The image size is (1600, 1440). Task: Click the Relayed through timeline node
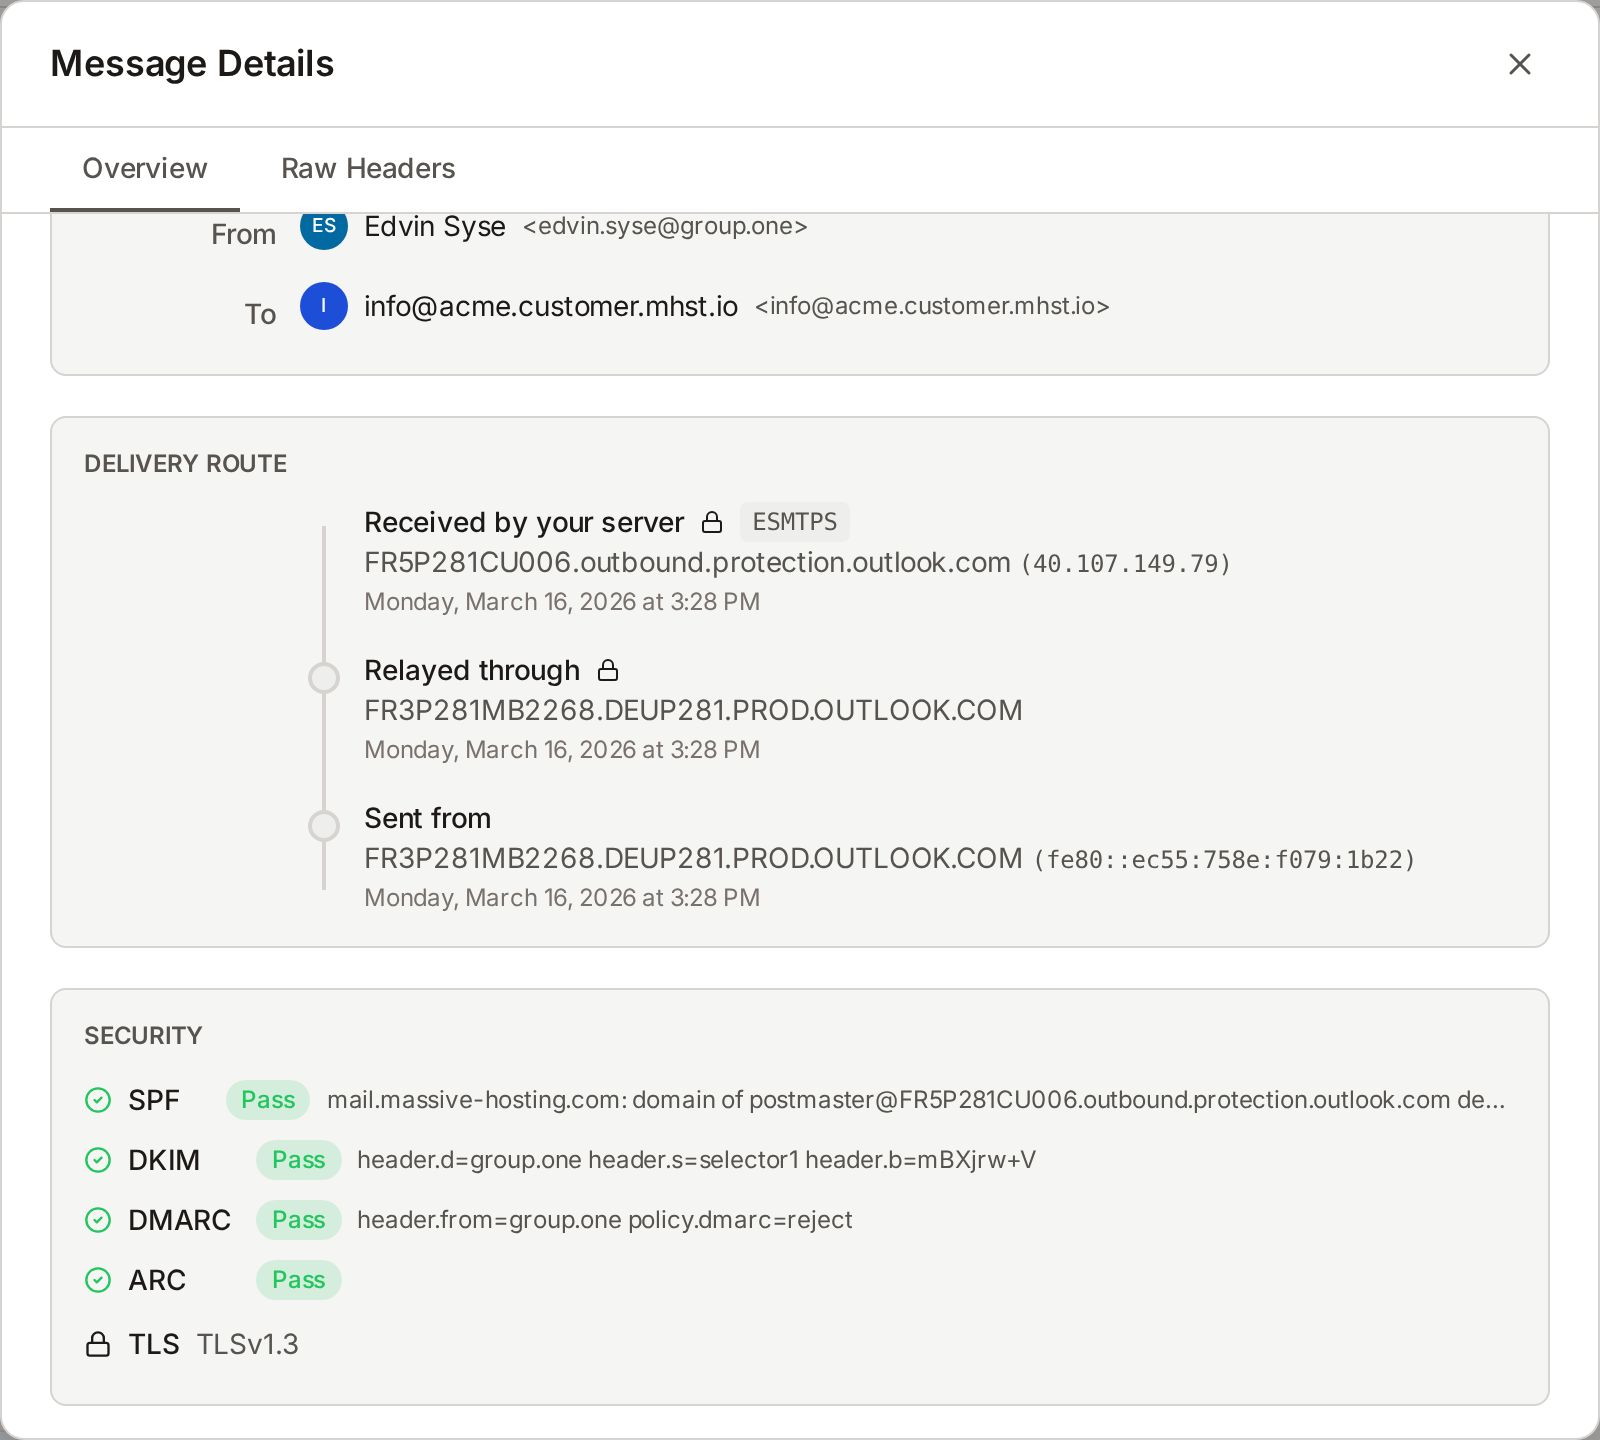323,678
